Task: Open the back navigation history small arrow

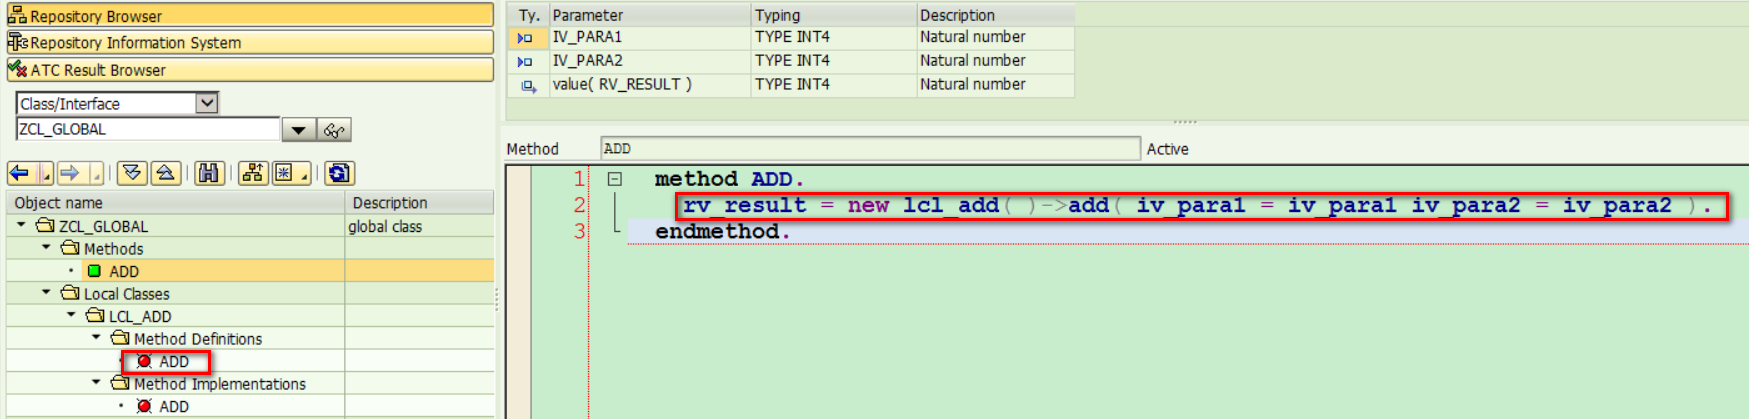Action: click(46, 174)
